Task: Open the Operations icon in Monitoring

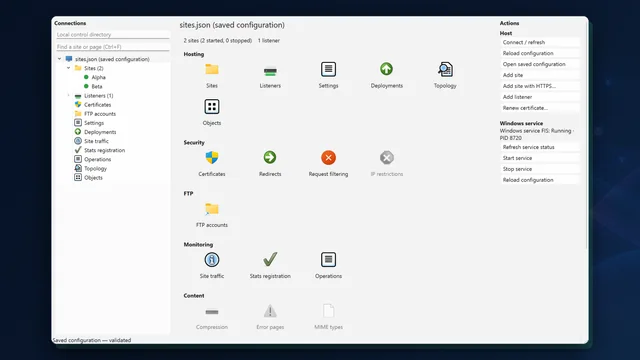Action: [x=329, y=260]
